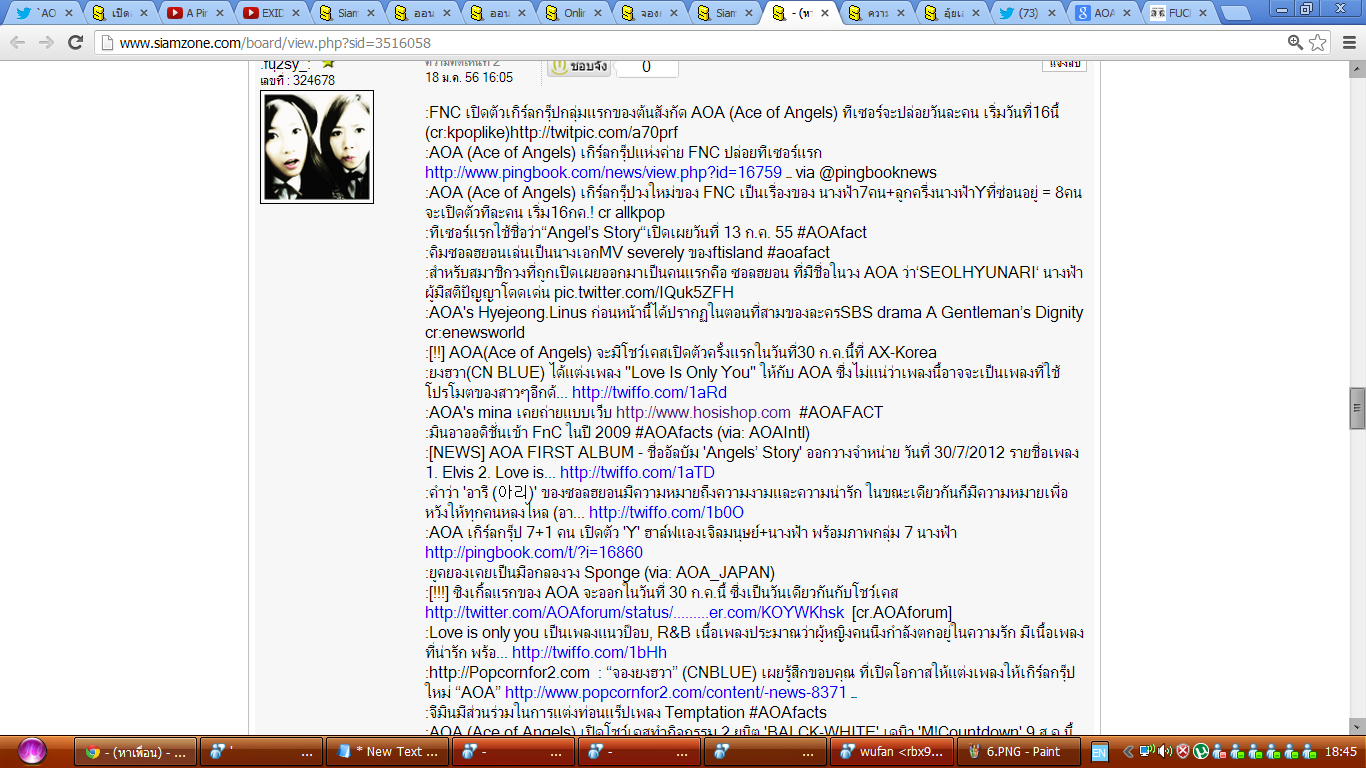Click the member number 324678 text
This screenshot has height=768, width=1366.
(313, 80)
